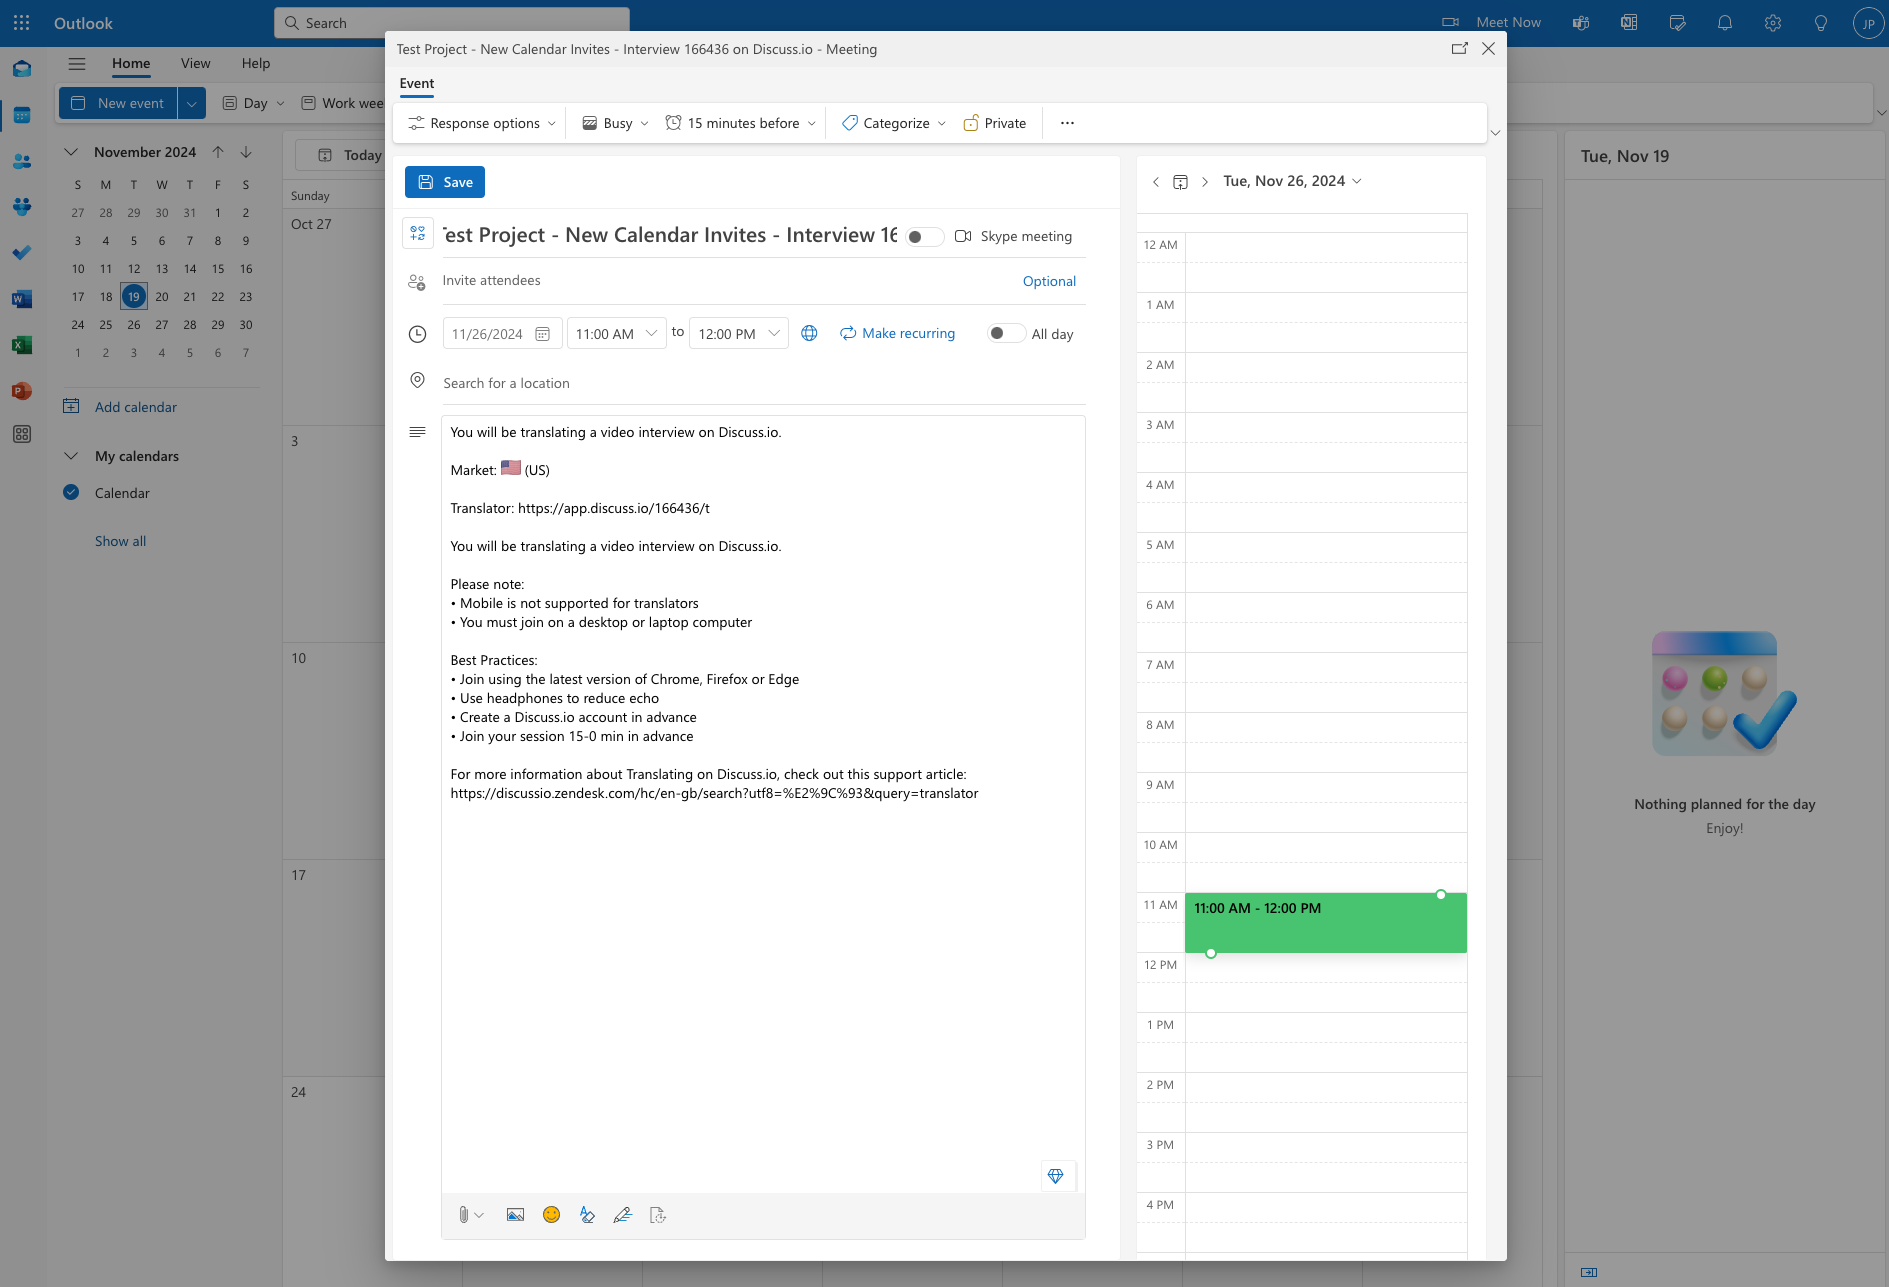Screen dimensions: 1889x1287
Task: Go to today in side day view
Action: (x=1180, y=182)
